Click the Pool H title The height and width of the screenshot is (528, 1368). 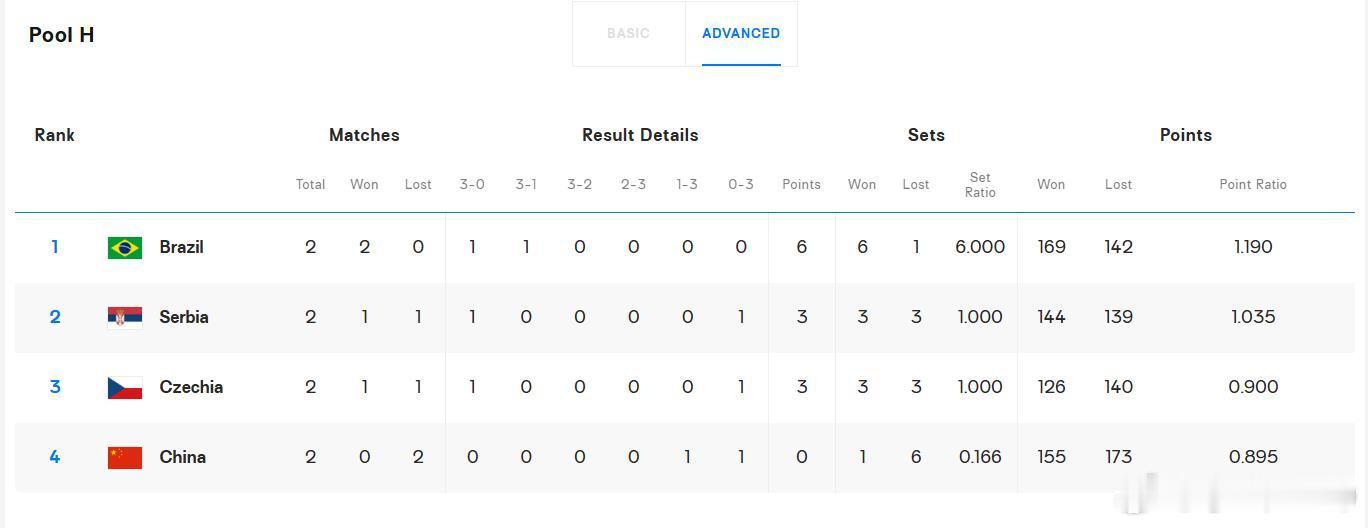[x=62, y=35]
